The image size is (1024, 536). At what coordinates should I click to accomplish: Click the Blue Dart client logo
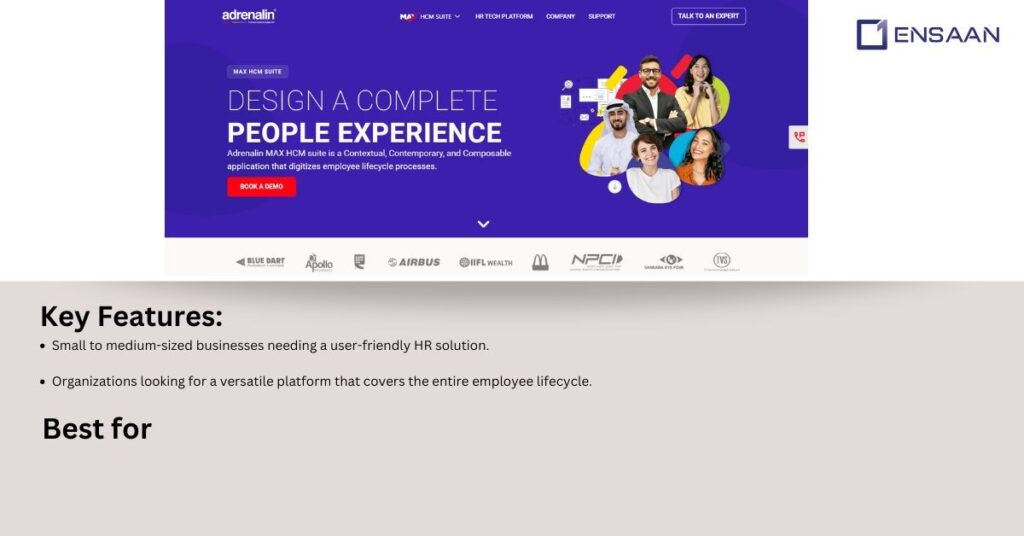pyautogui.click(x=260, y=262)
